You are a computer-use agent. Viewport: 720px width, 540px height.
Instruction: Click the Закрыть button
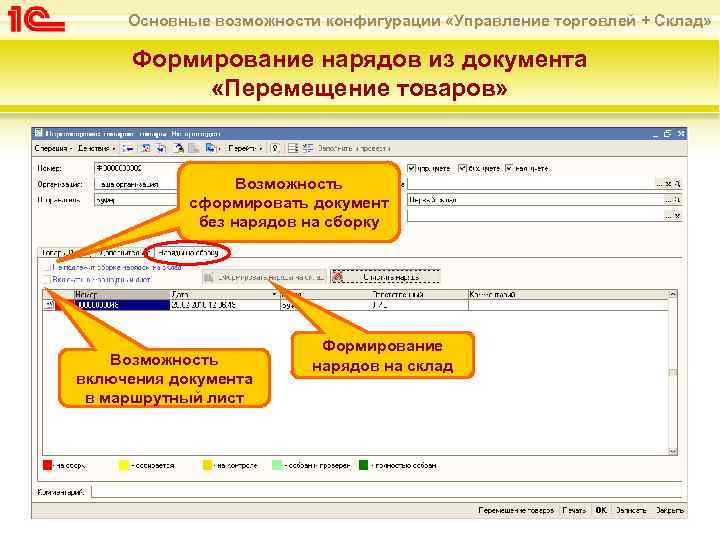coord(669,510)
